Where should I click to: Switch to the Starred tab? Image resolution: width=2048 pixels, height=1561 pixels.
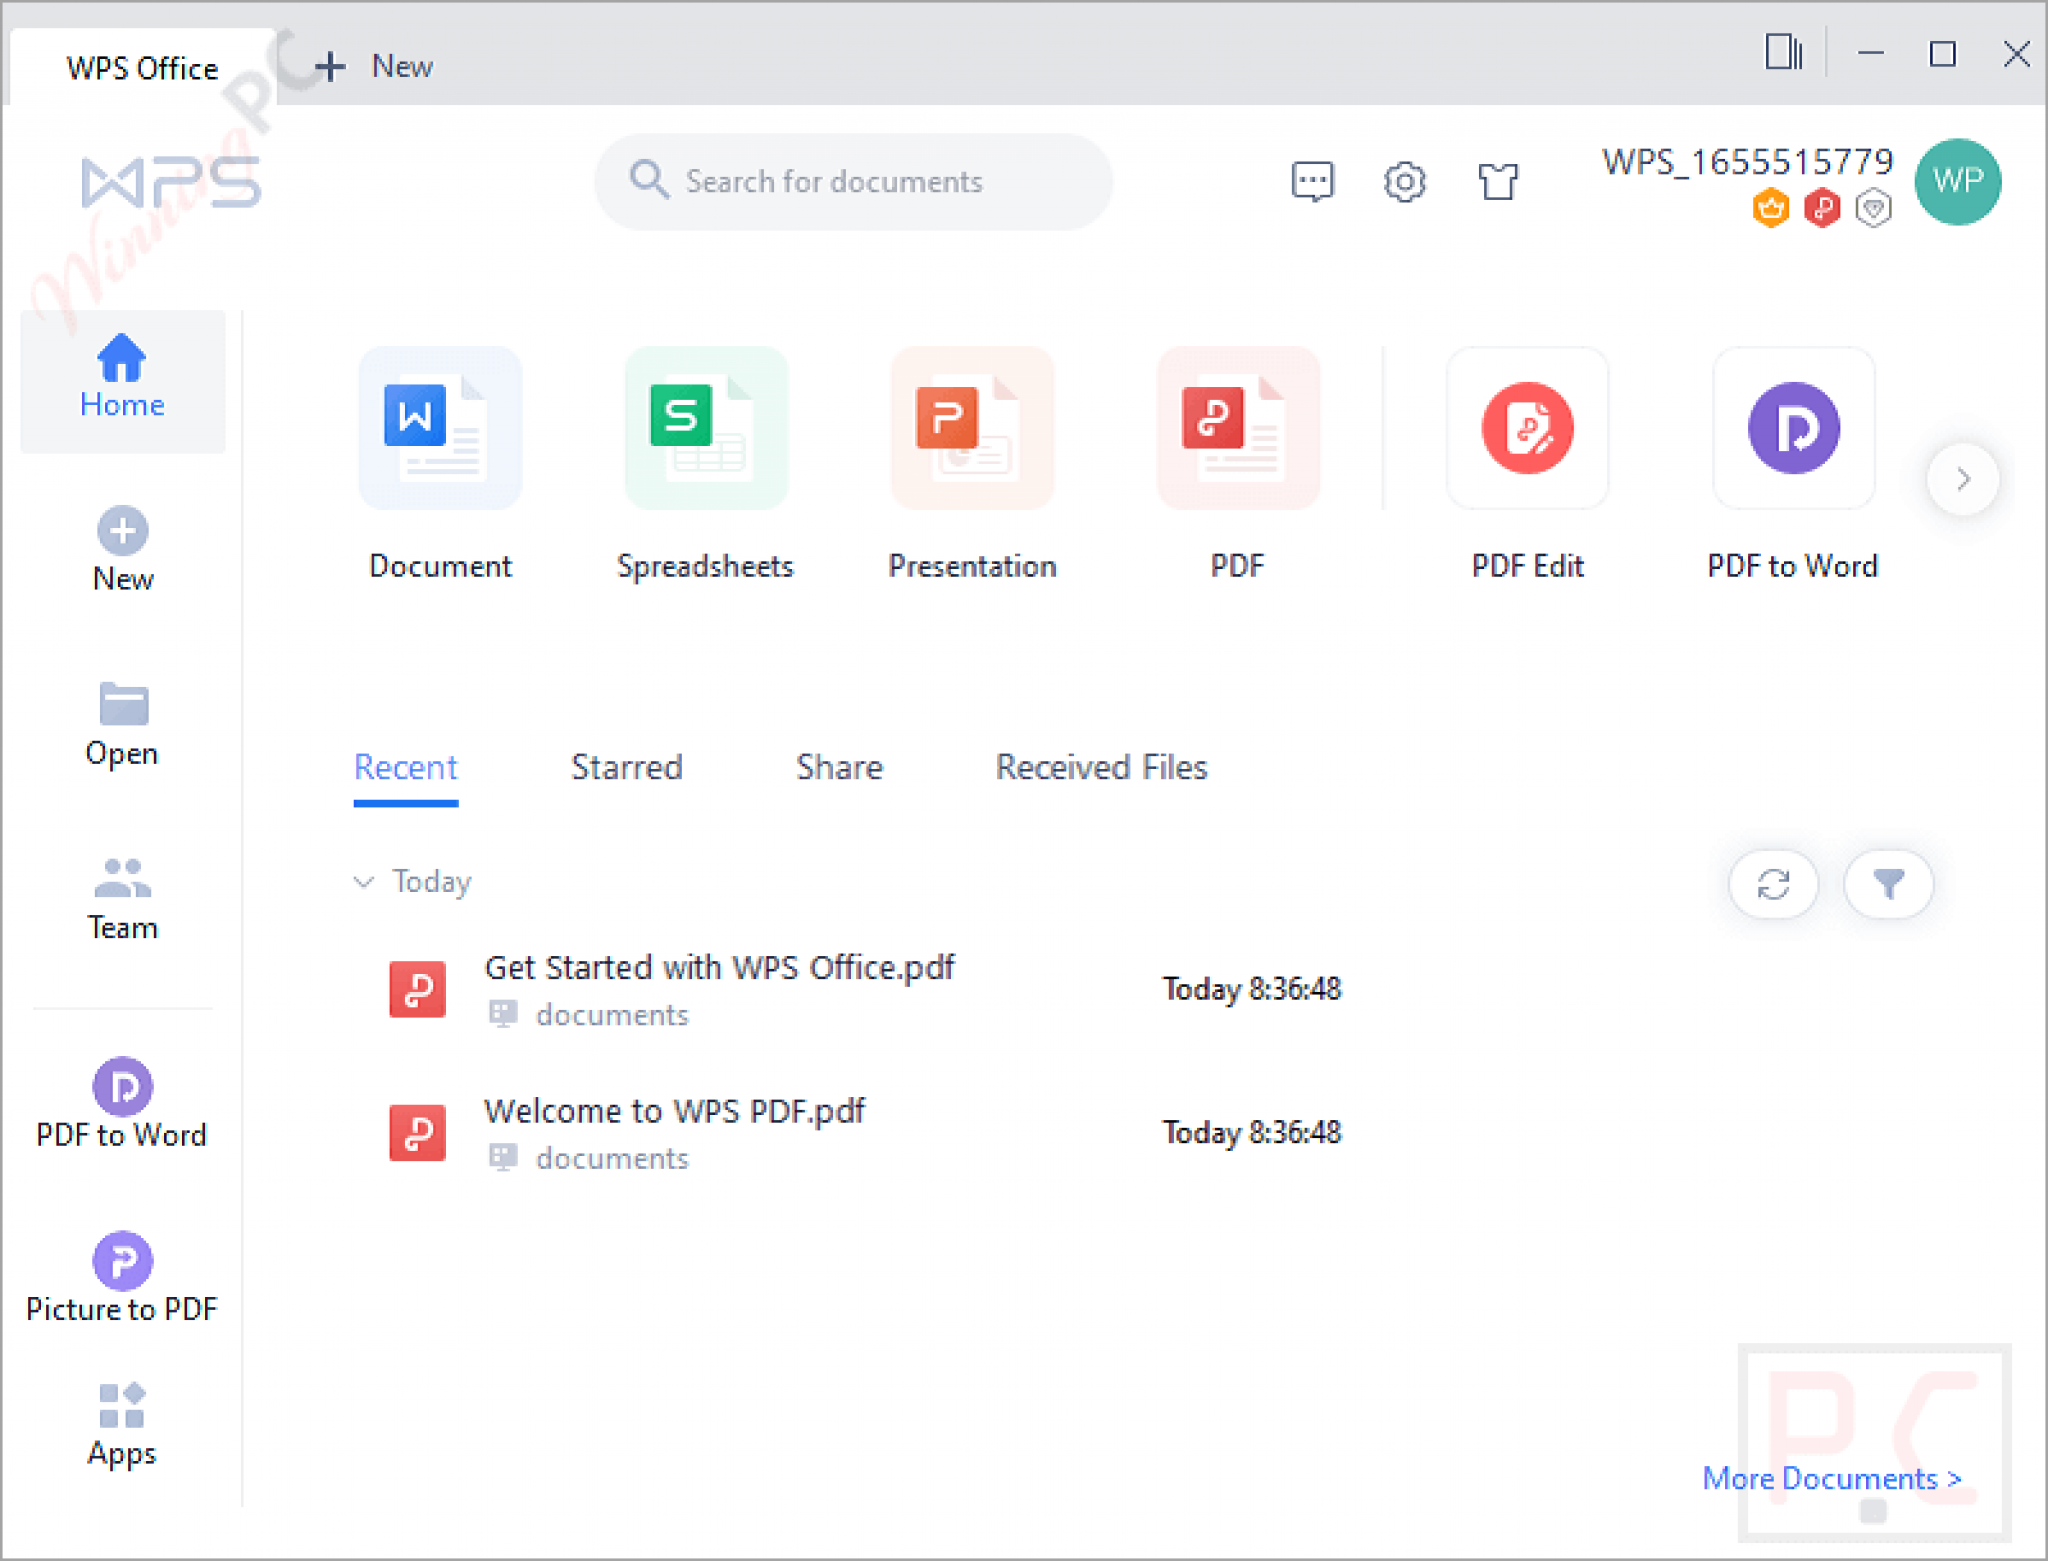(626, 767)
